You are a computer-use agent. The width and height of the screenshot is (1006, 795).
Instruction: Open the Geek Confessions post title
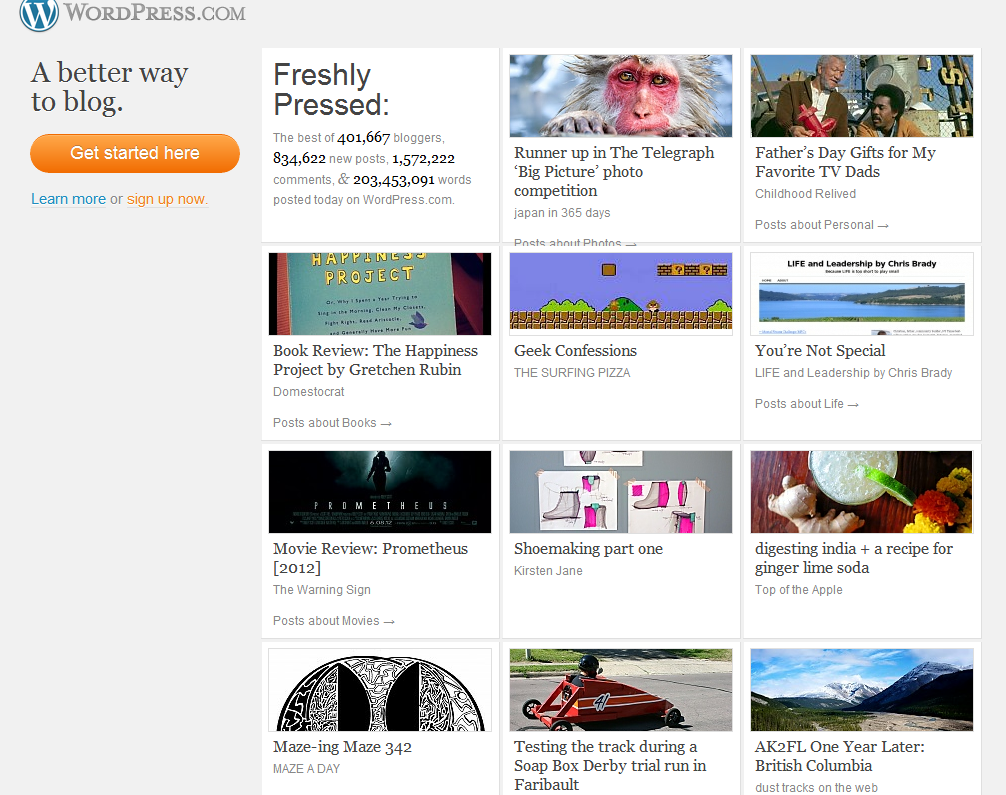[575, 351]
